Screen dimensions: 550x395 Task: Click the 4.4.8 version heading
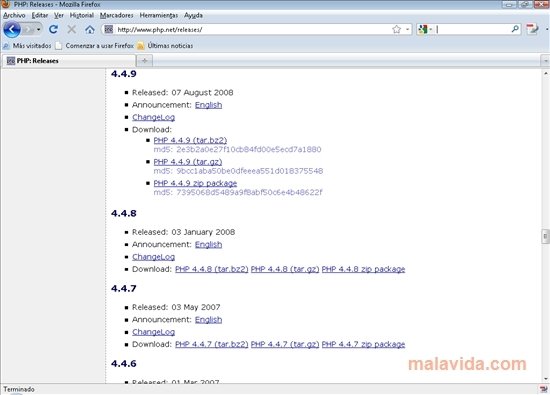click(x=123, y=213)
